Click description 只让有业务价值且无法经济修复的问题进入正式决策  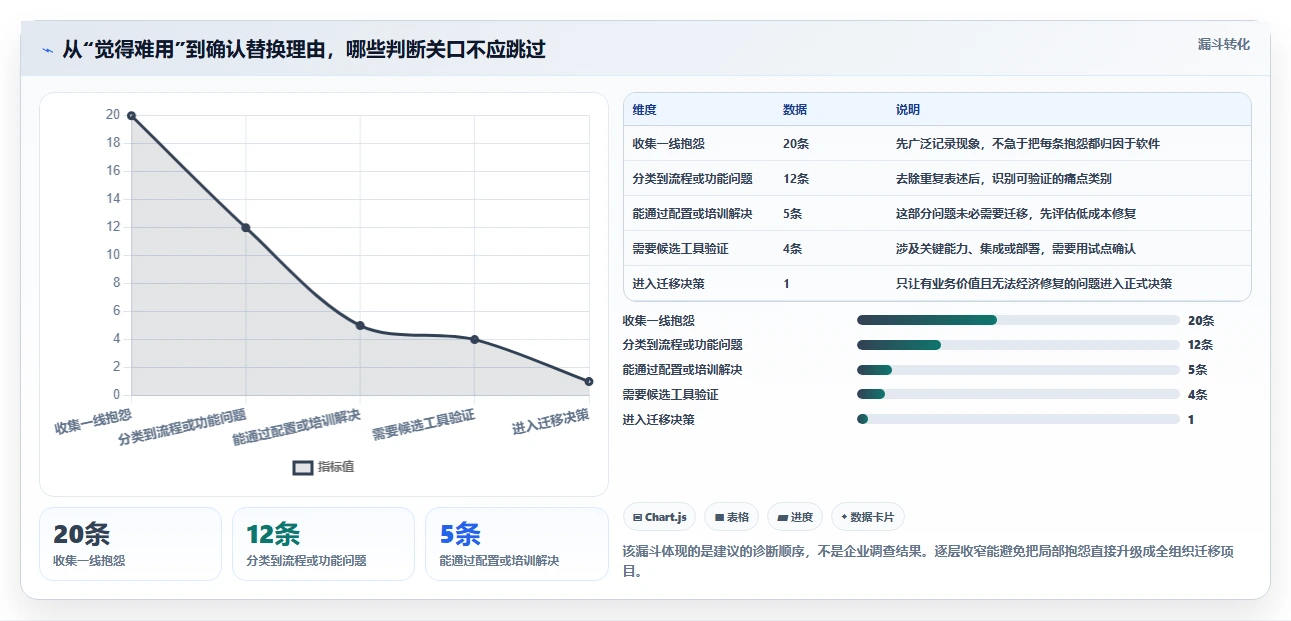click(1034, 284)
